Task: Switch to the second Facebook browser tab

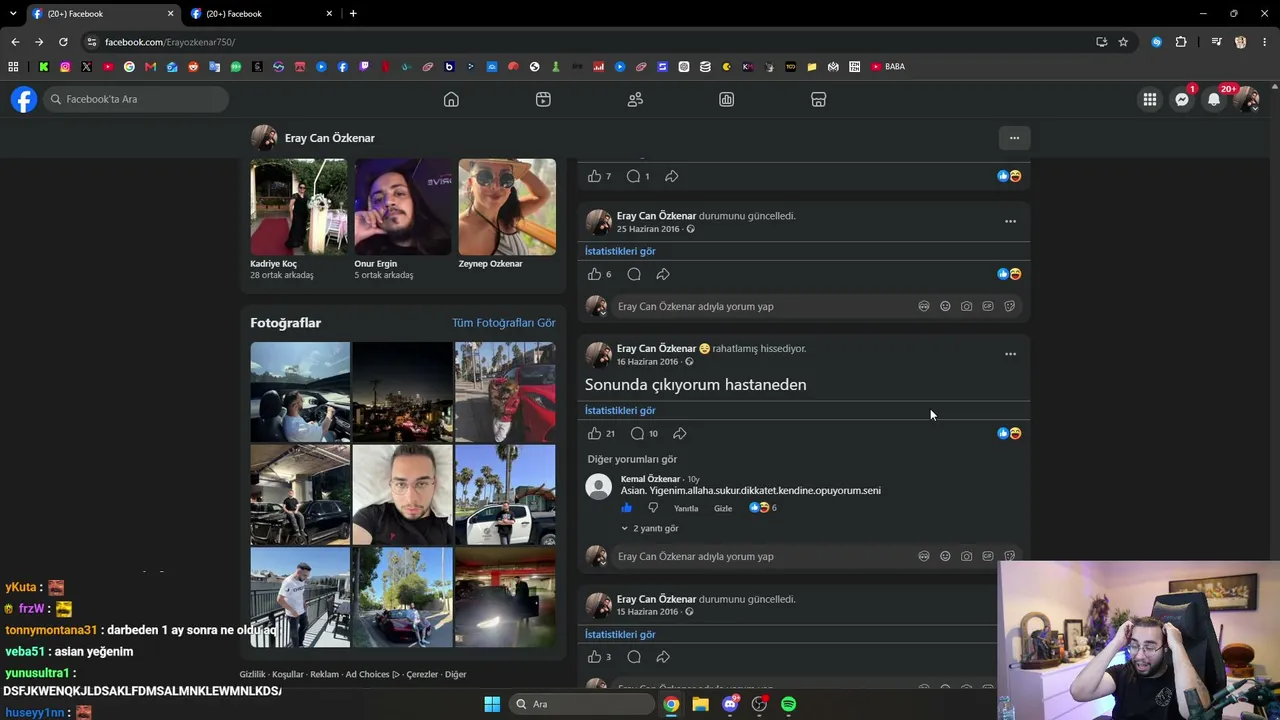Action: click(x=260, y=14)
